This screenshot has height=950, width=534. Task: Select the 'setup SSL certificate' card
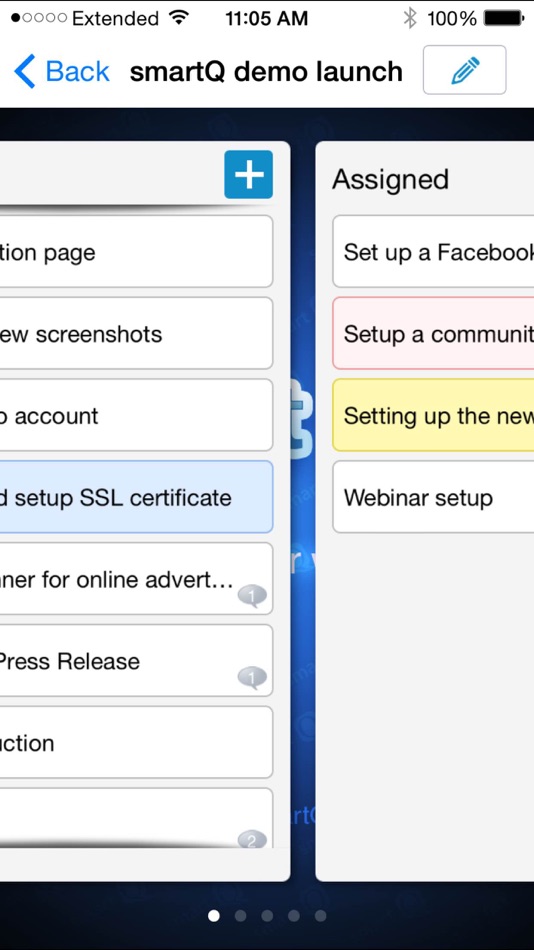136,497
